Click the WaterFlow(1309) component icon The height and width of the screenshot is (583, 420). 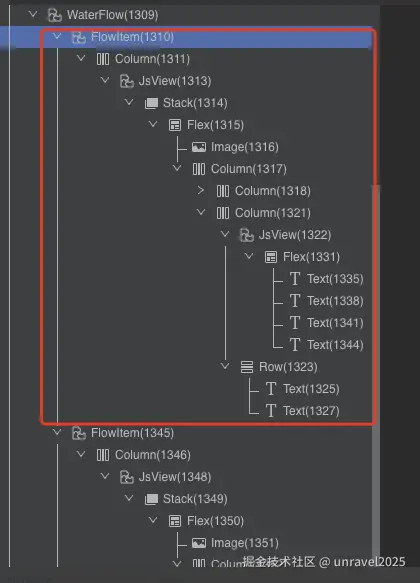[55, 15]
